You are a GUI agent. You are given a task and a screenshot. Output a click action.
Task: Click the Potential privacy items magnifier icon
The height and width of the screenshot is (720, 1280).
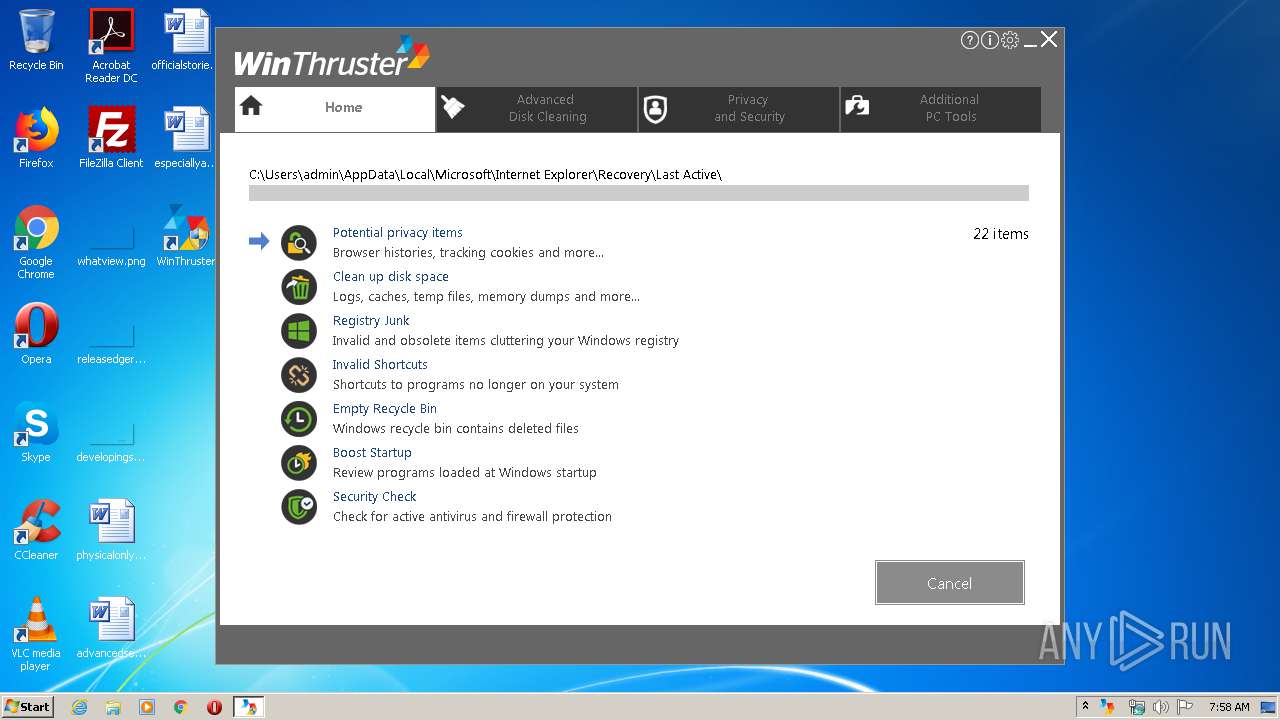pyautogui.click(x=298, y=242)
